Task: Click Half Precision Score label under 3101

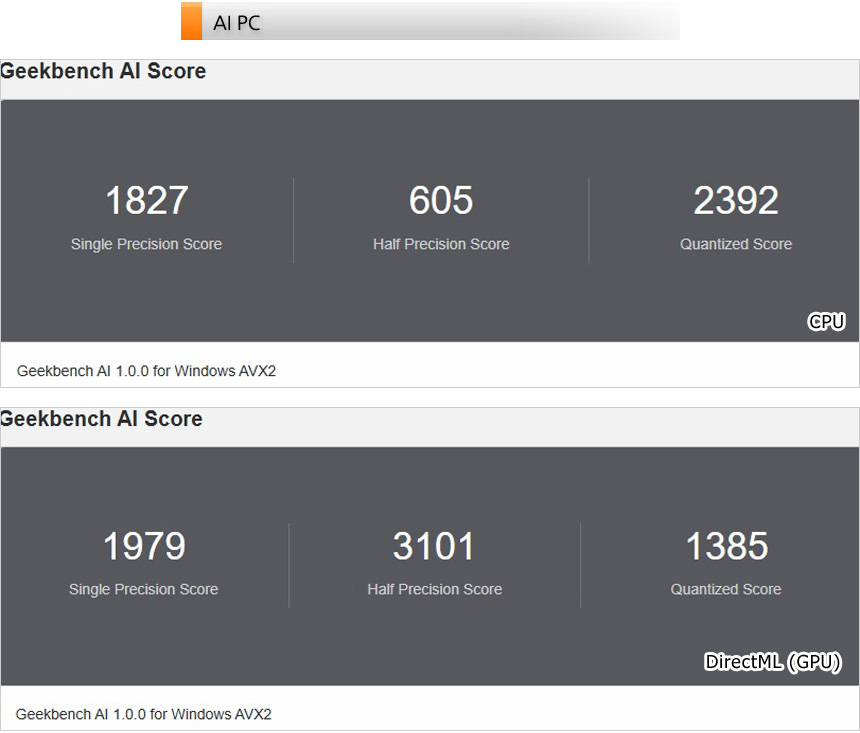Action: [x=434, y=589]
